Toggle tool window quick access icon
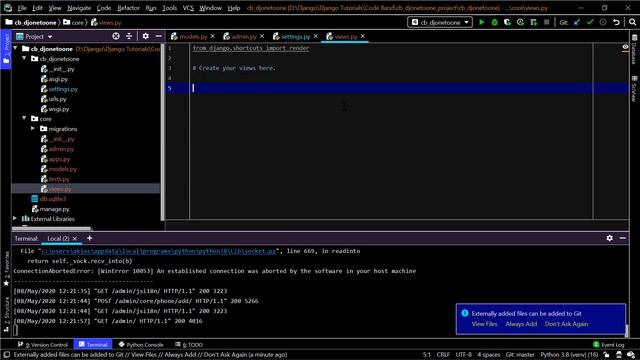 [7, 355]
